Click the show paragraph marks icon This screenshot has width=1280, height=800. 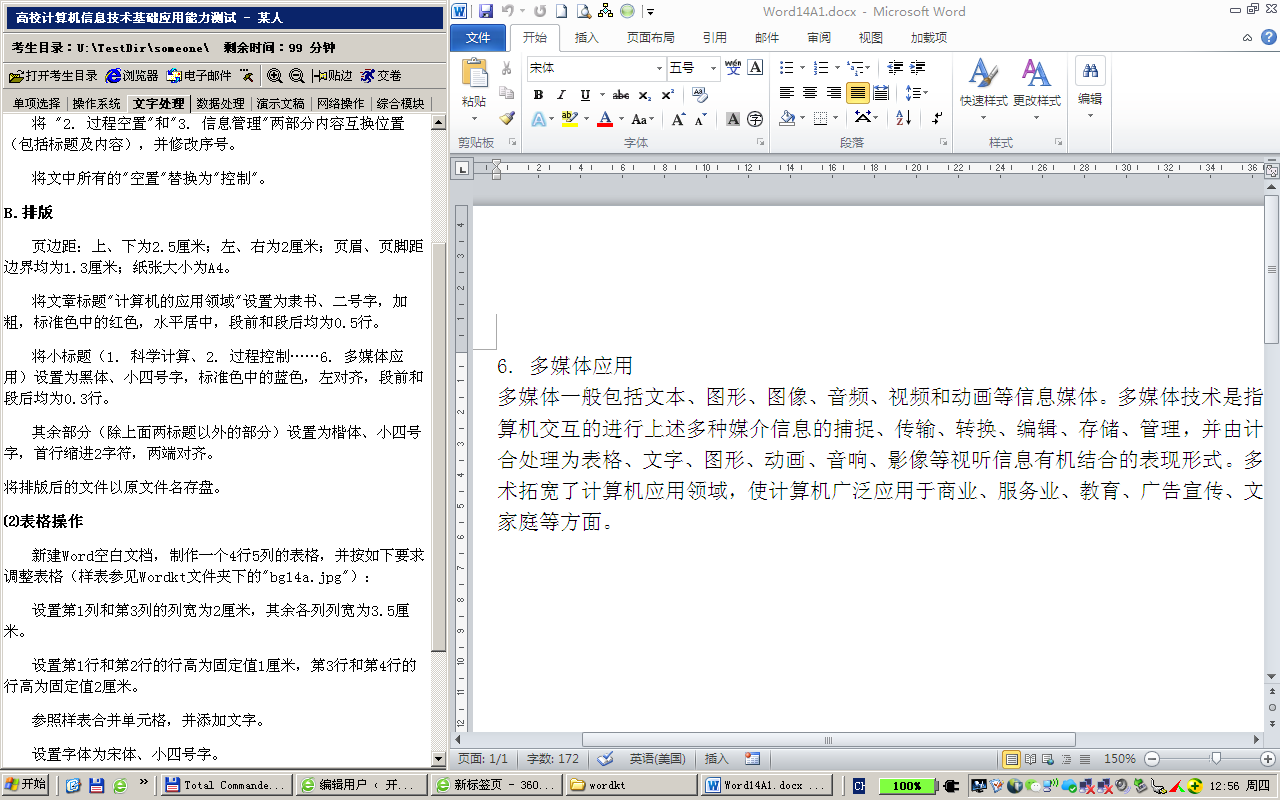937,118
